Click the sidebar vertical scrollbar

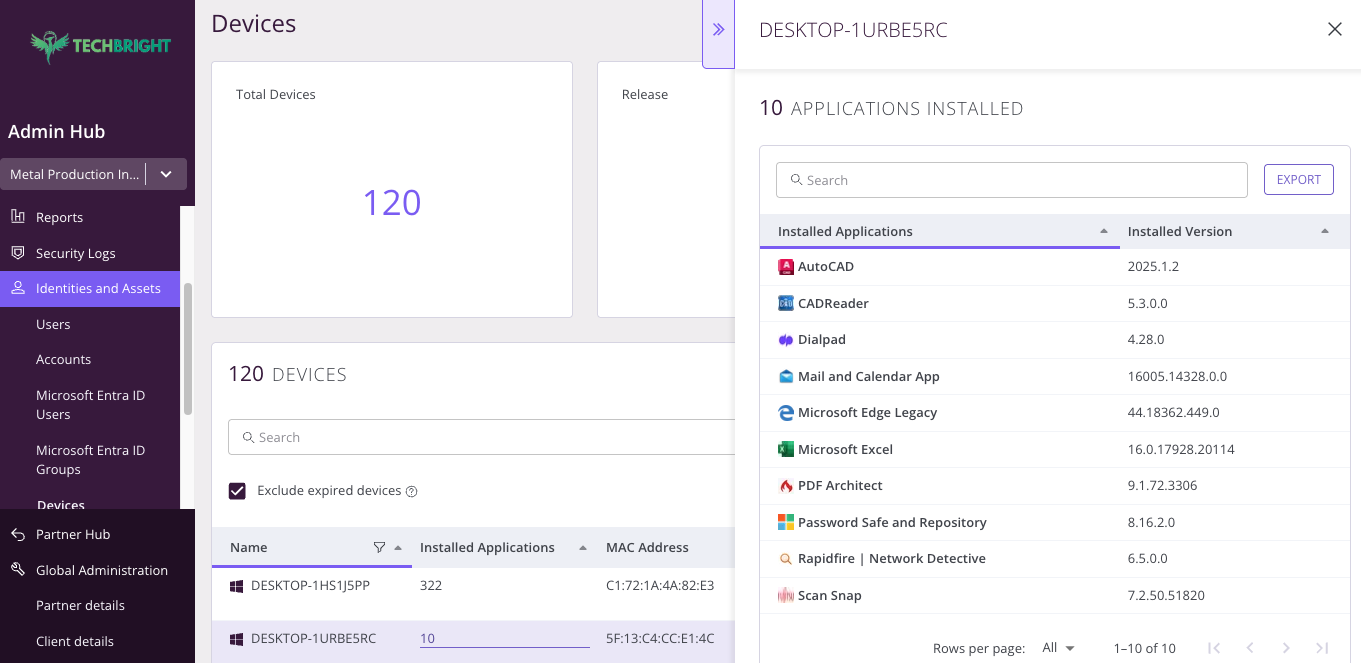[187, 348]
